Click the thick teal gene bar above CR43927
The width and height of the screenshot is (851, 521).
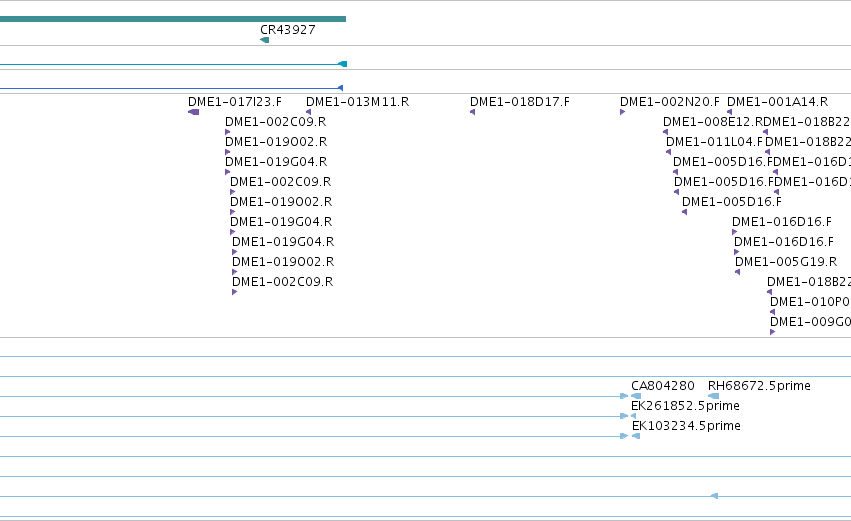pos(173,19)
